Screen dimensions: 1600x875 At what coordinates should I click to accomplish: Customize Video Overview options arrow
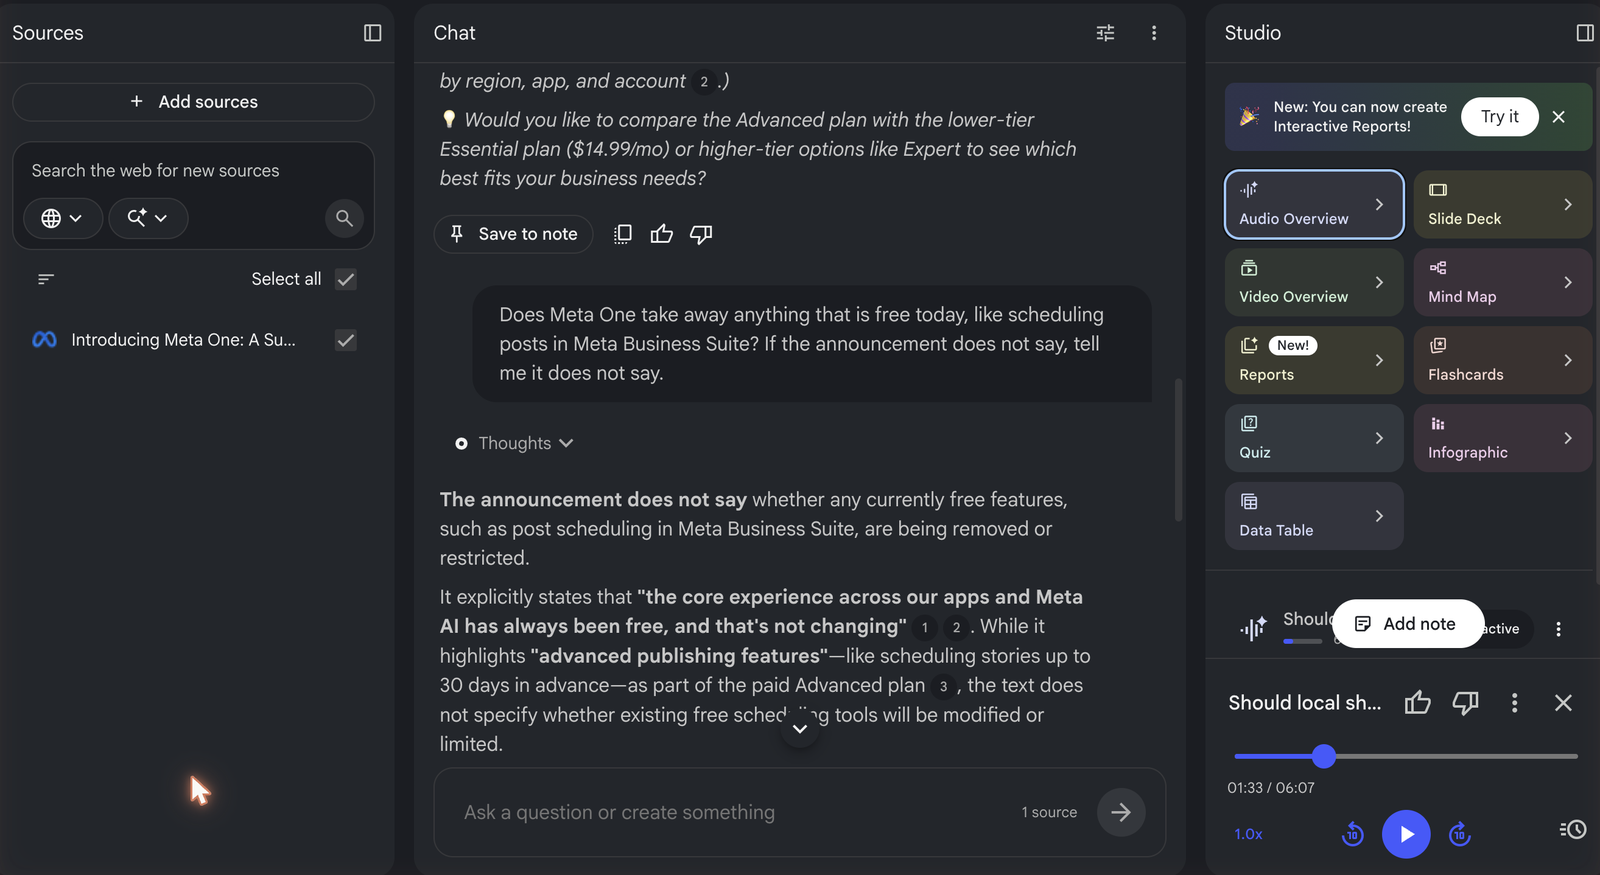1379,282
